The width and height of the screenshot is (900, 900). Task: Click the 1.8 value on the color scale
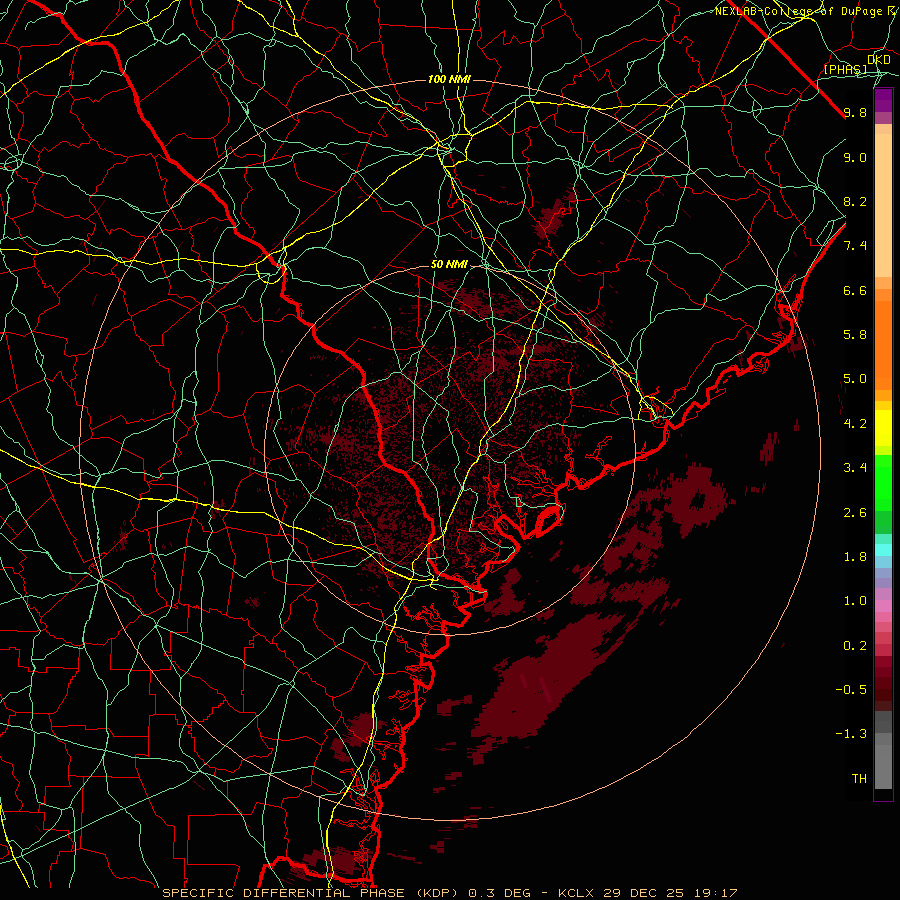pyautogui.click(x=855, y=557)
